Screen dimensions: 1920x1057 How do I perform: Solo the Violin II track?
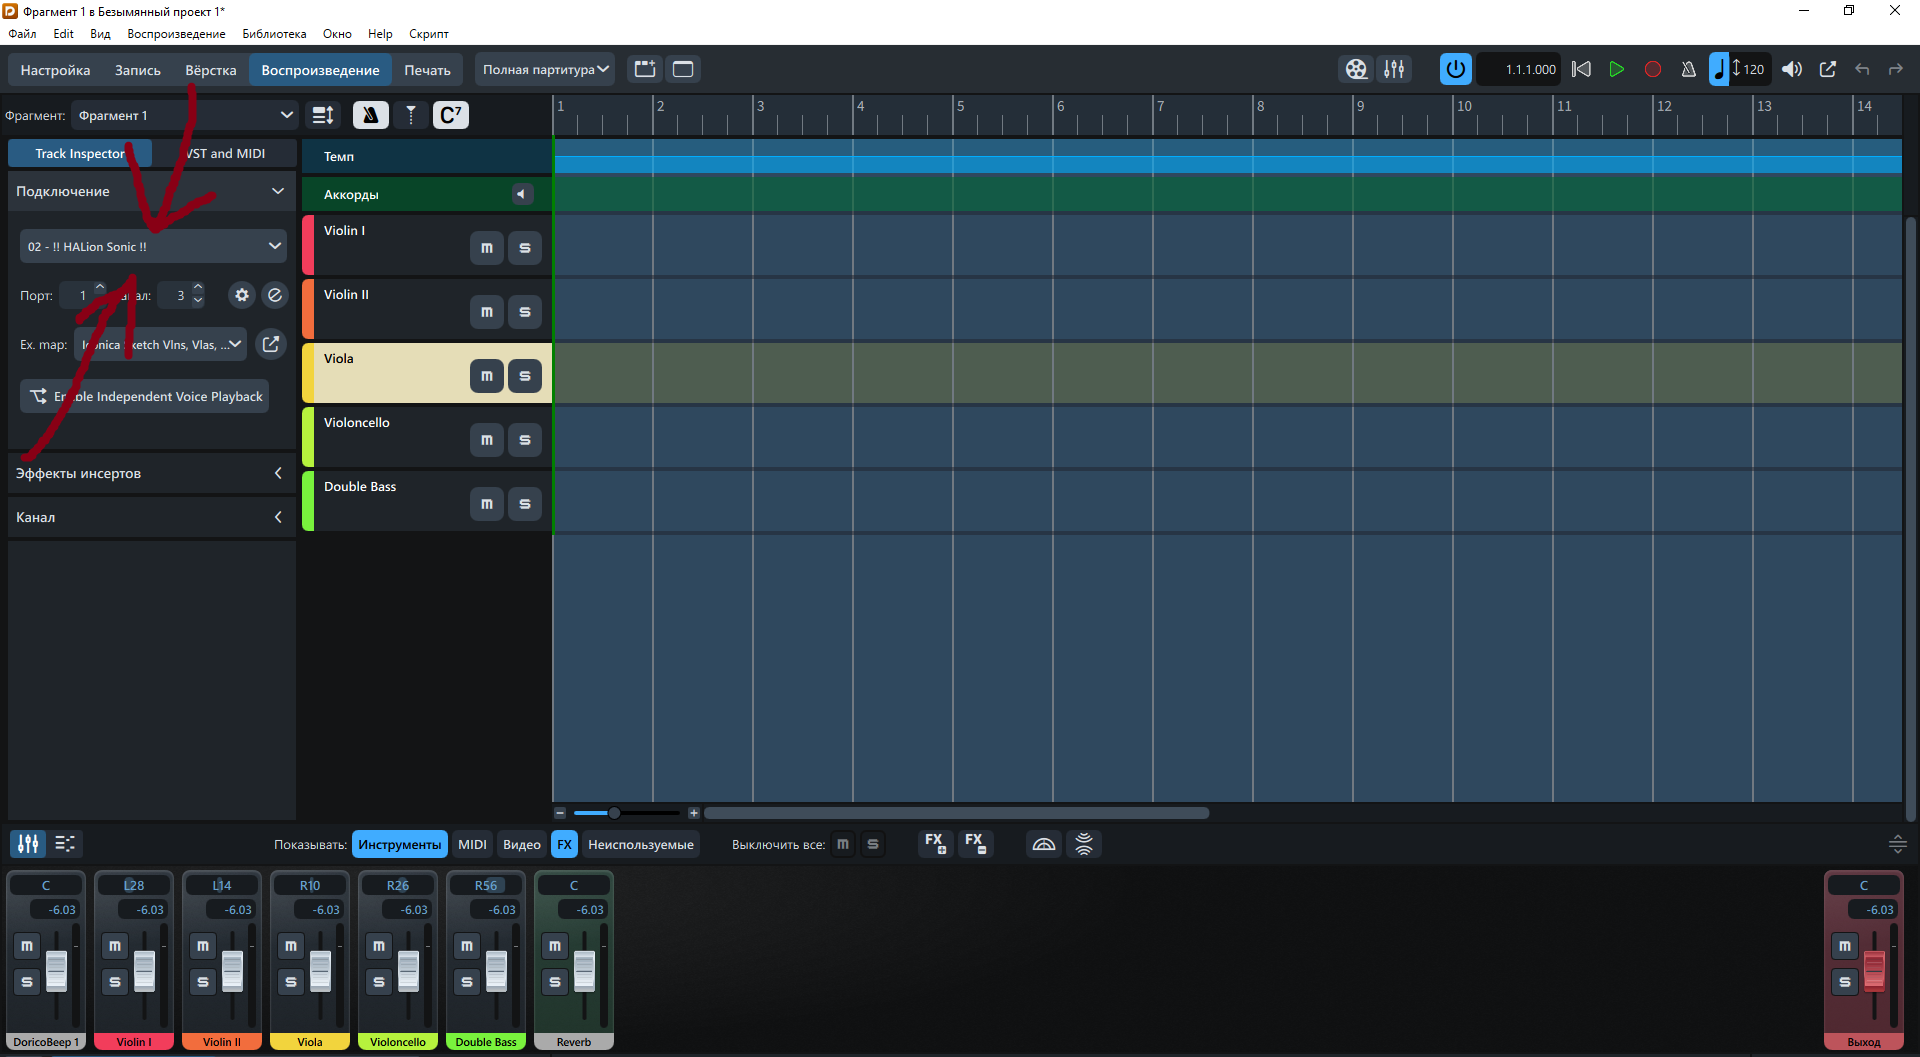pyautogui.click(x=525, y=312)
